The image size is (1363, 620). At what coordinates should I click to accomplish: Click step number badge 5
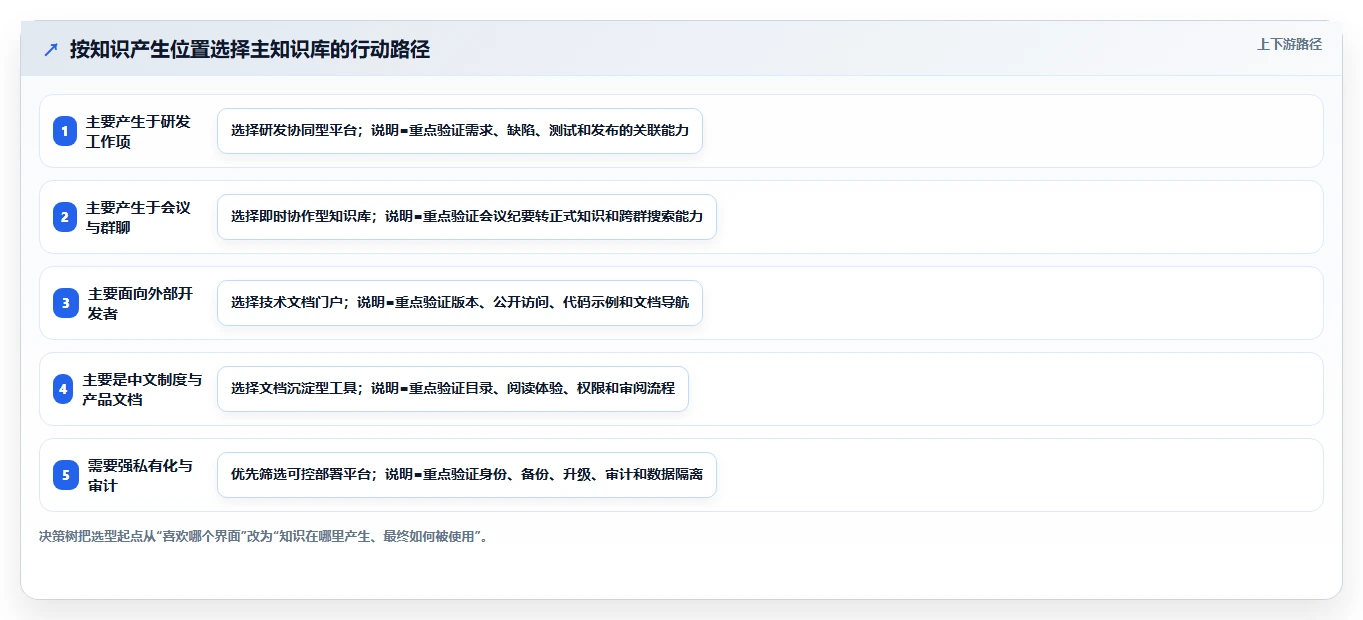[x=65, y=475]
